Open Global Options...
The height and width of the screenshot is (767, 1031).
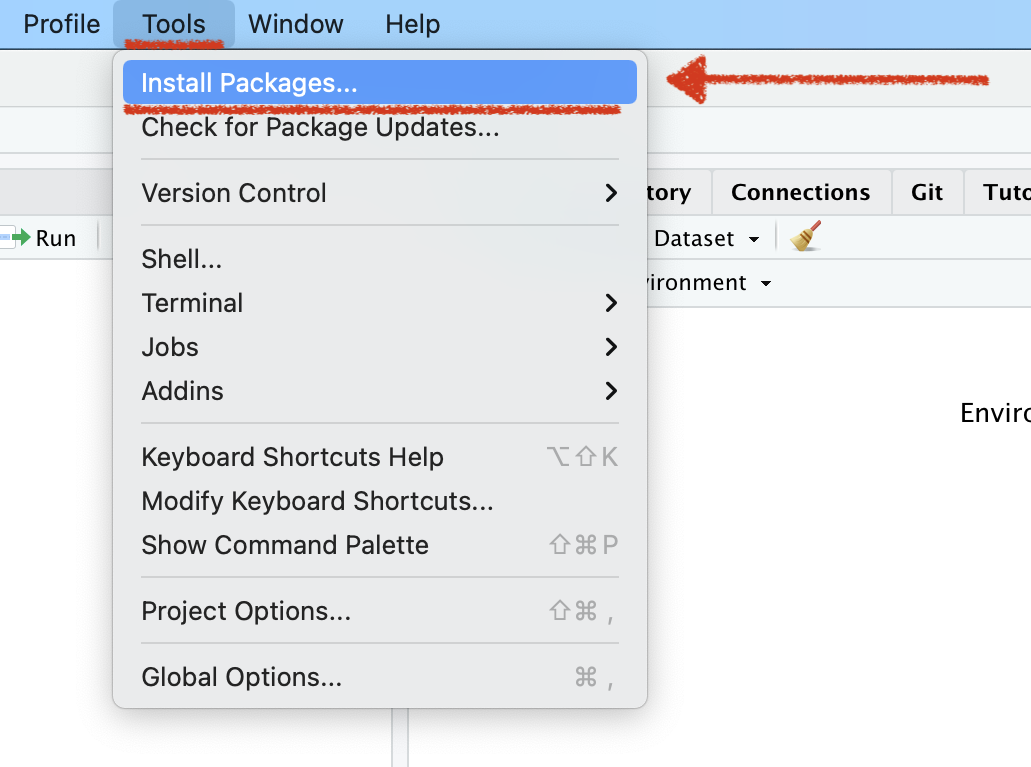241,677
